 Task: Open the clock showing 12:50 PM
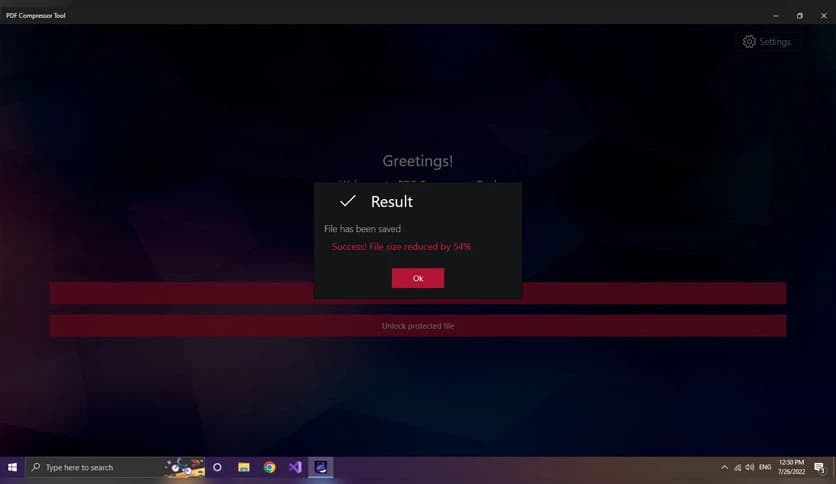pyautogui.click(x=791, y=467)
